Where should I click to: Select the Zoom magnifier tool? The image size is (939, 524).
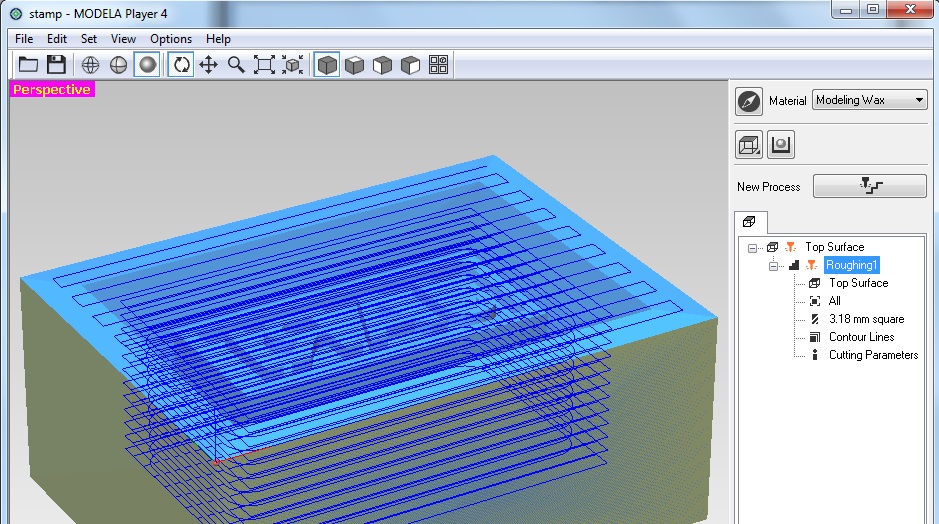point(236,65)
